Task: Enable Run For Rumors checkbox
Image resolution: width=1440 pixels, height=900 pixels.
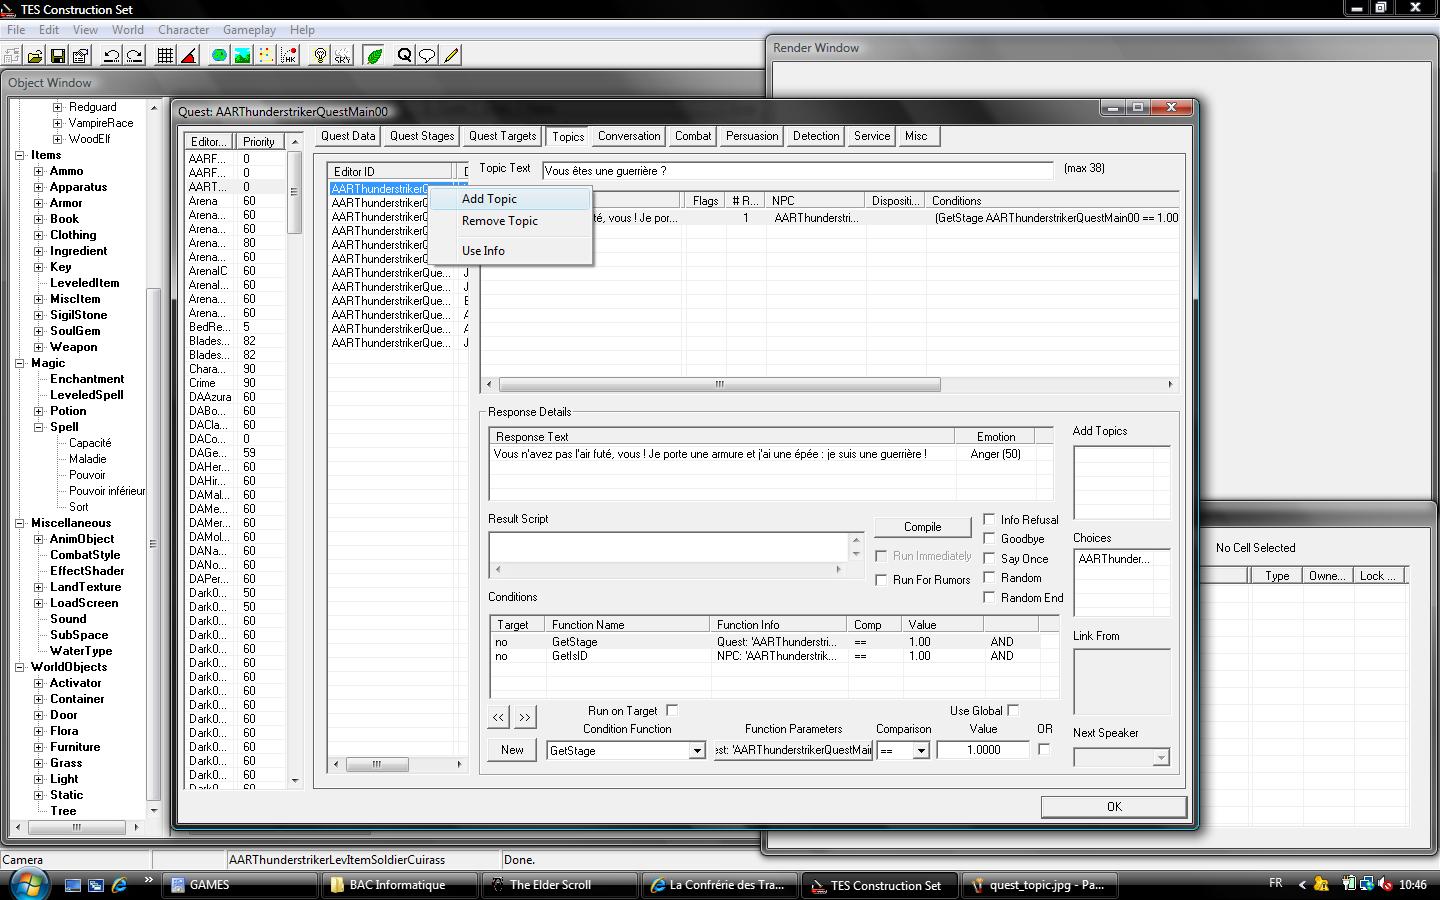Action: pos(881,580)
